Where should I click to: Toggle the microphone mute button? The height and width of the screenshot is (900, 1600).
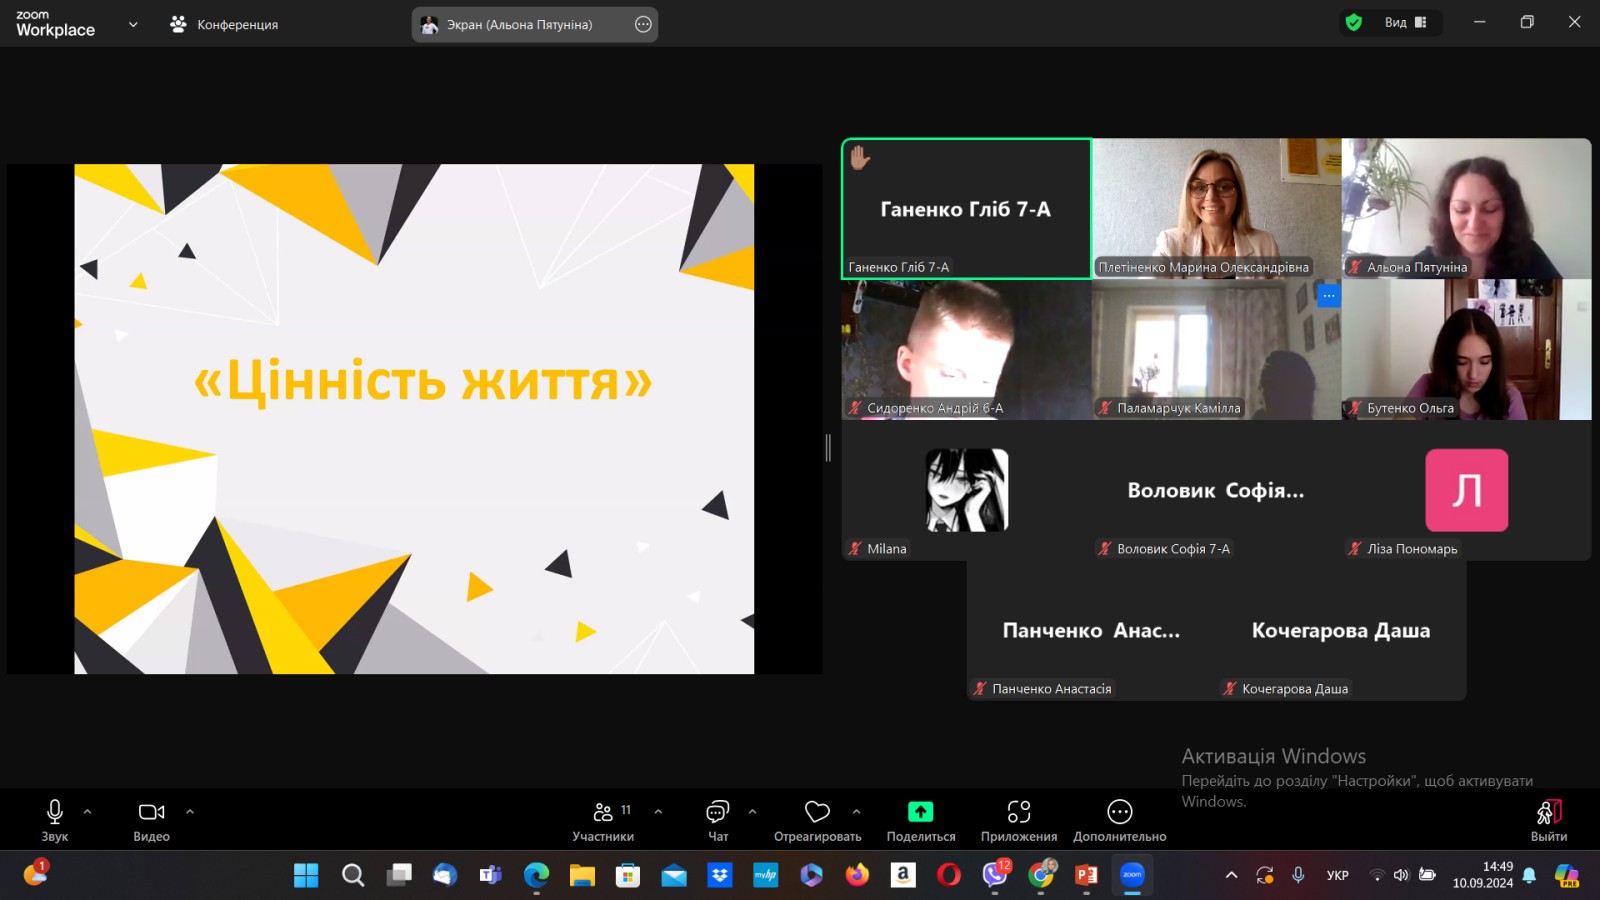[55, 821]
